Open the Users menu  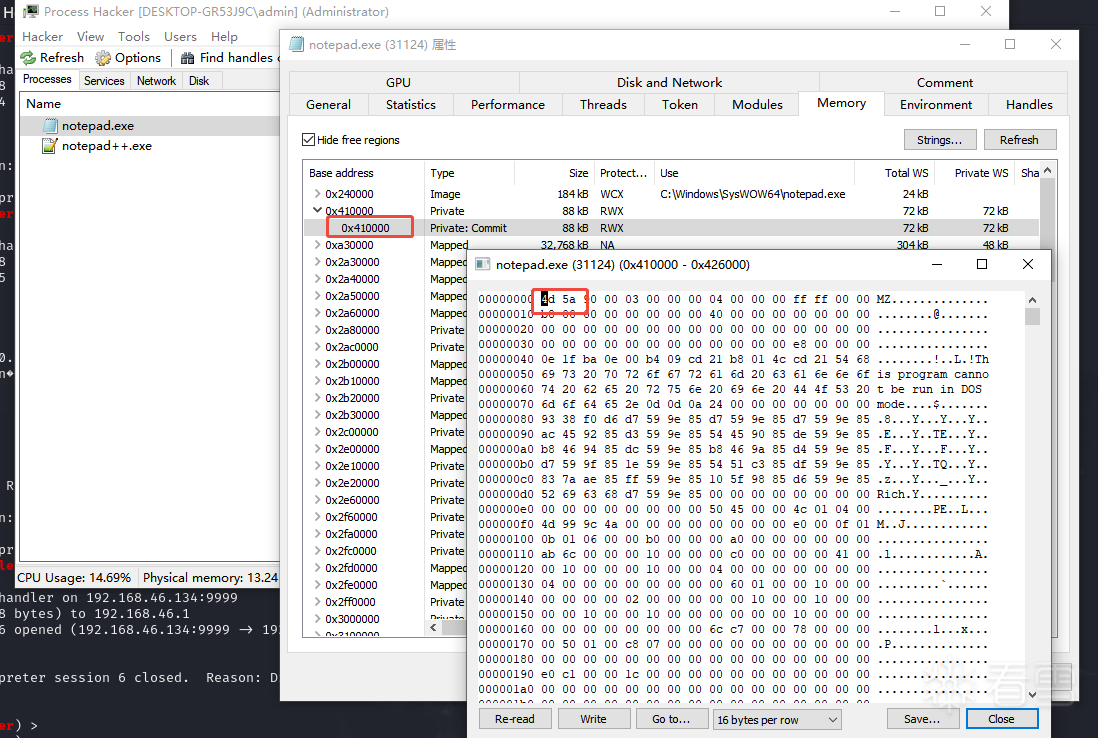pos(180,36)
